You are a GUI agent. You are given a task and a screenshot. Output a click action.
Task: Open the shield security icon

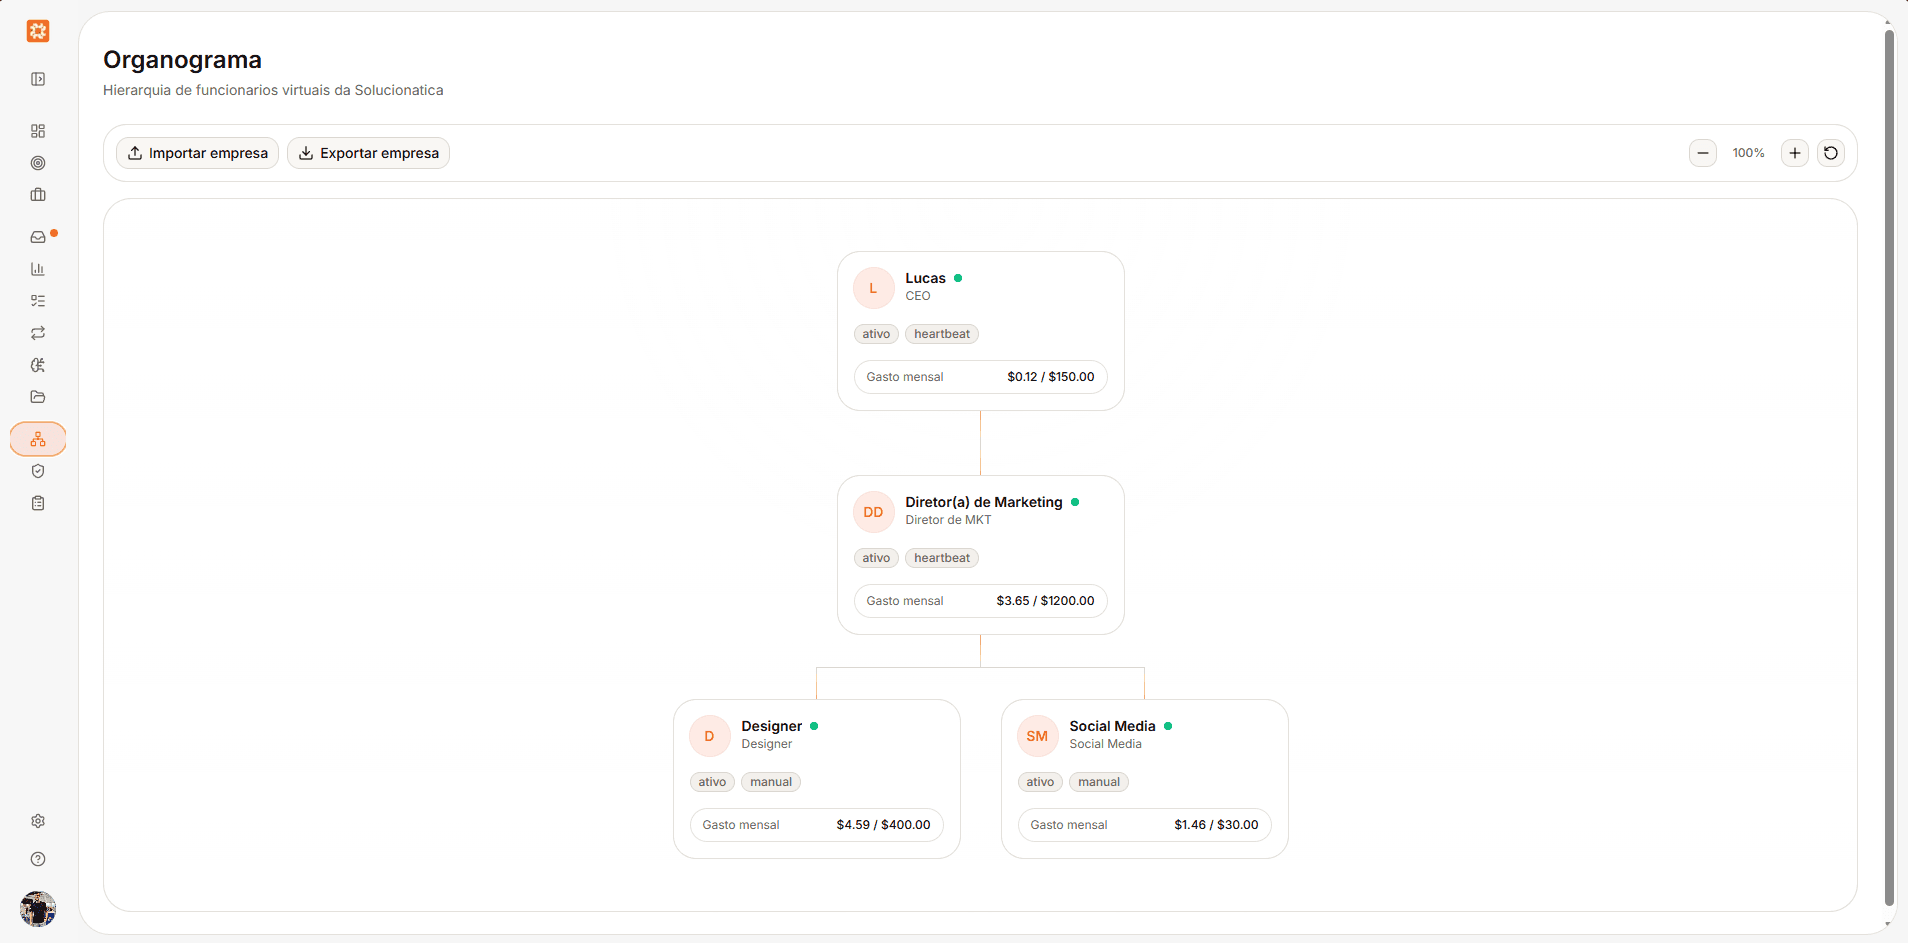[38, 471]
